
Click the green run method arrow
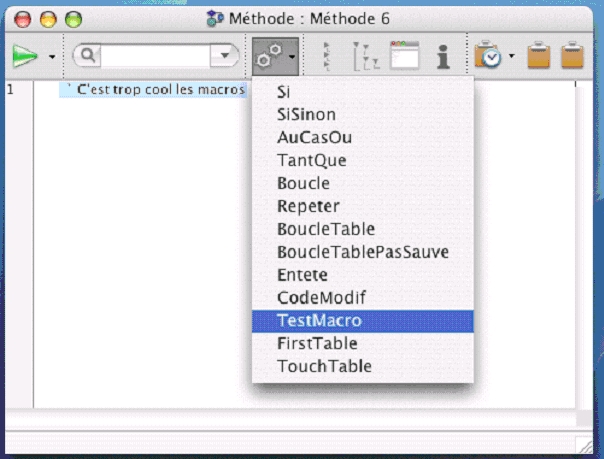24,57
